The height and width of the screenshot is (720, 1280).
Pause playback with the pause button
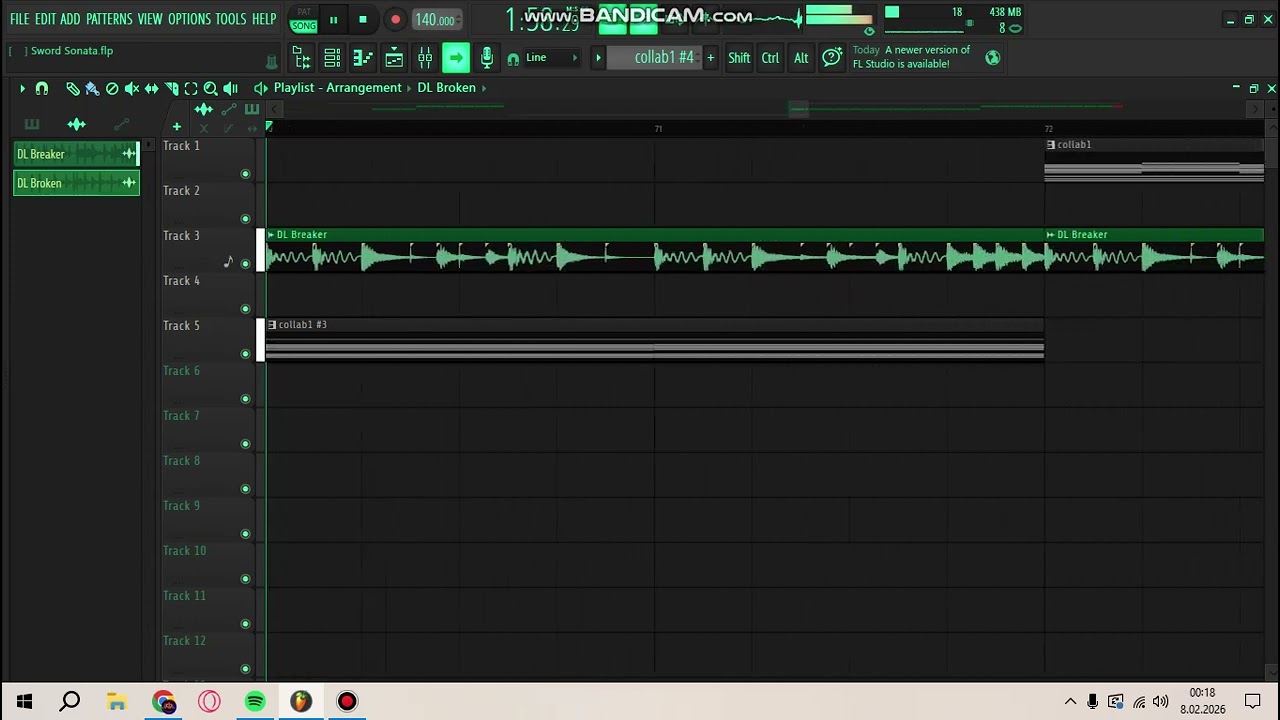coord(334,19)
